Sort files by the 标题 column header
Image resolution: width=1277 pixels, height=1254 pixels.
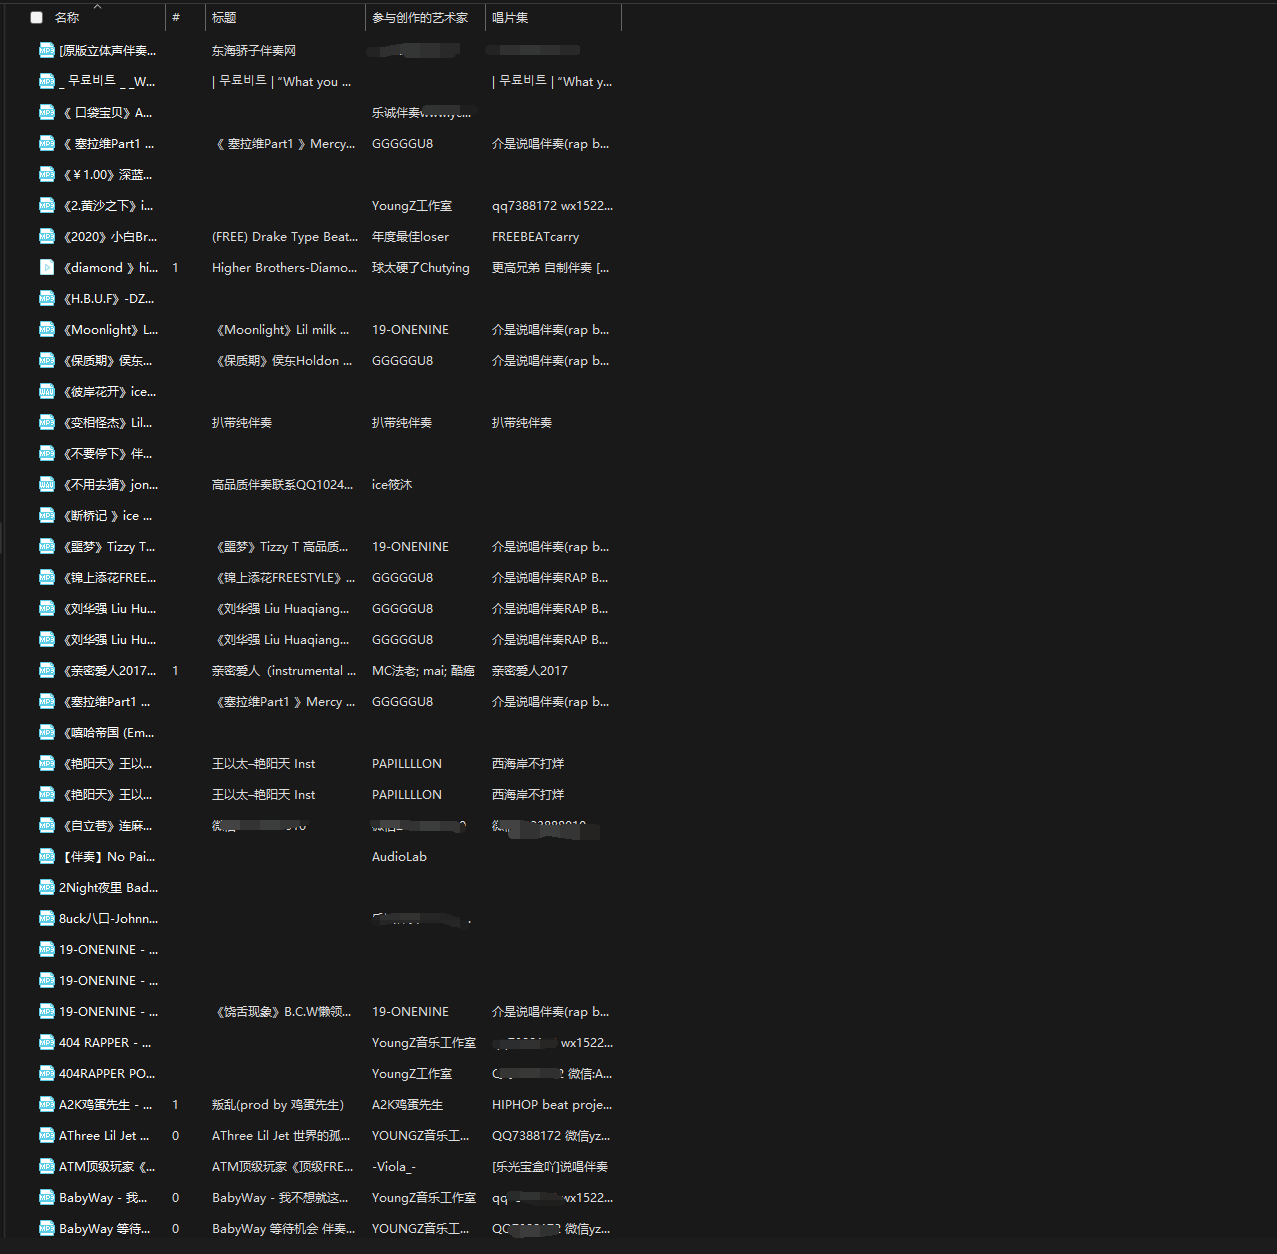224,18
